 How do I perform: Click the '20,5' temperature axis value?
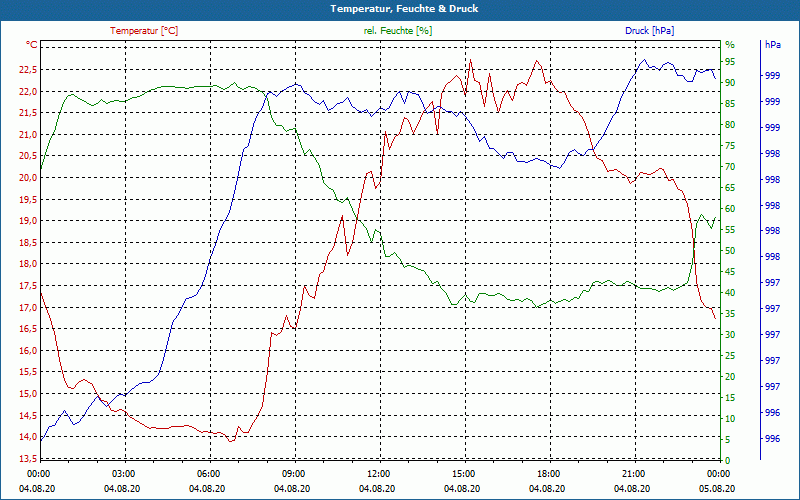click(28, 156)
